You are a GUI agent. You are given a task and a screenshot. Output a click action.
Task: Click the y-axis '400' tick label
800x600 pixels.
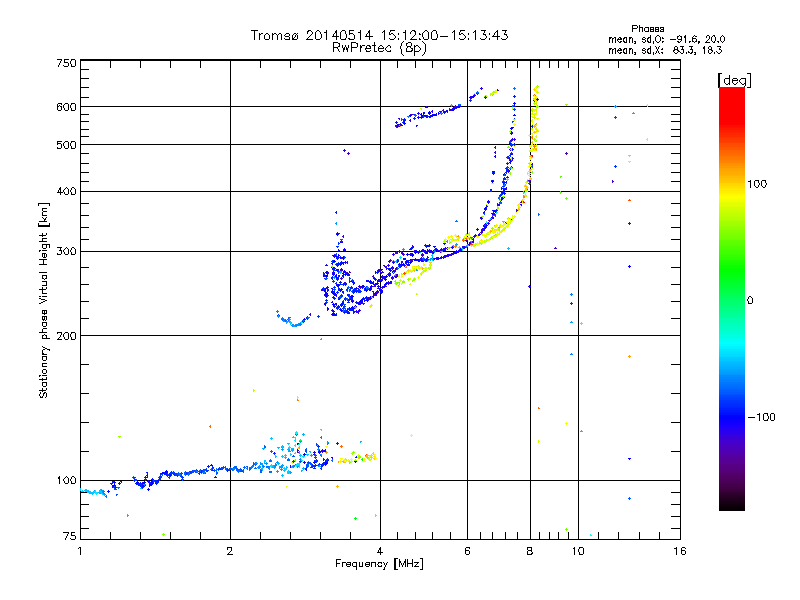coord(67,191)
